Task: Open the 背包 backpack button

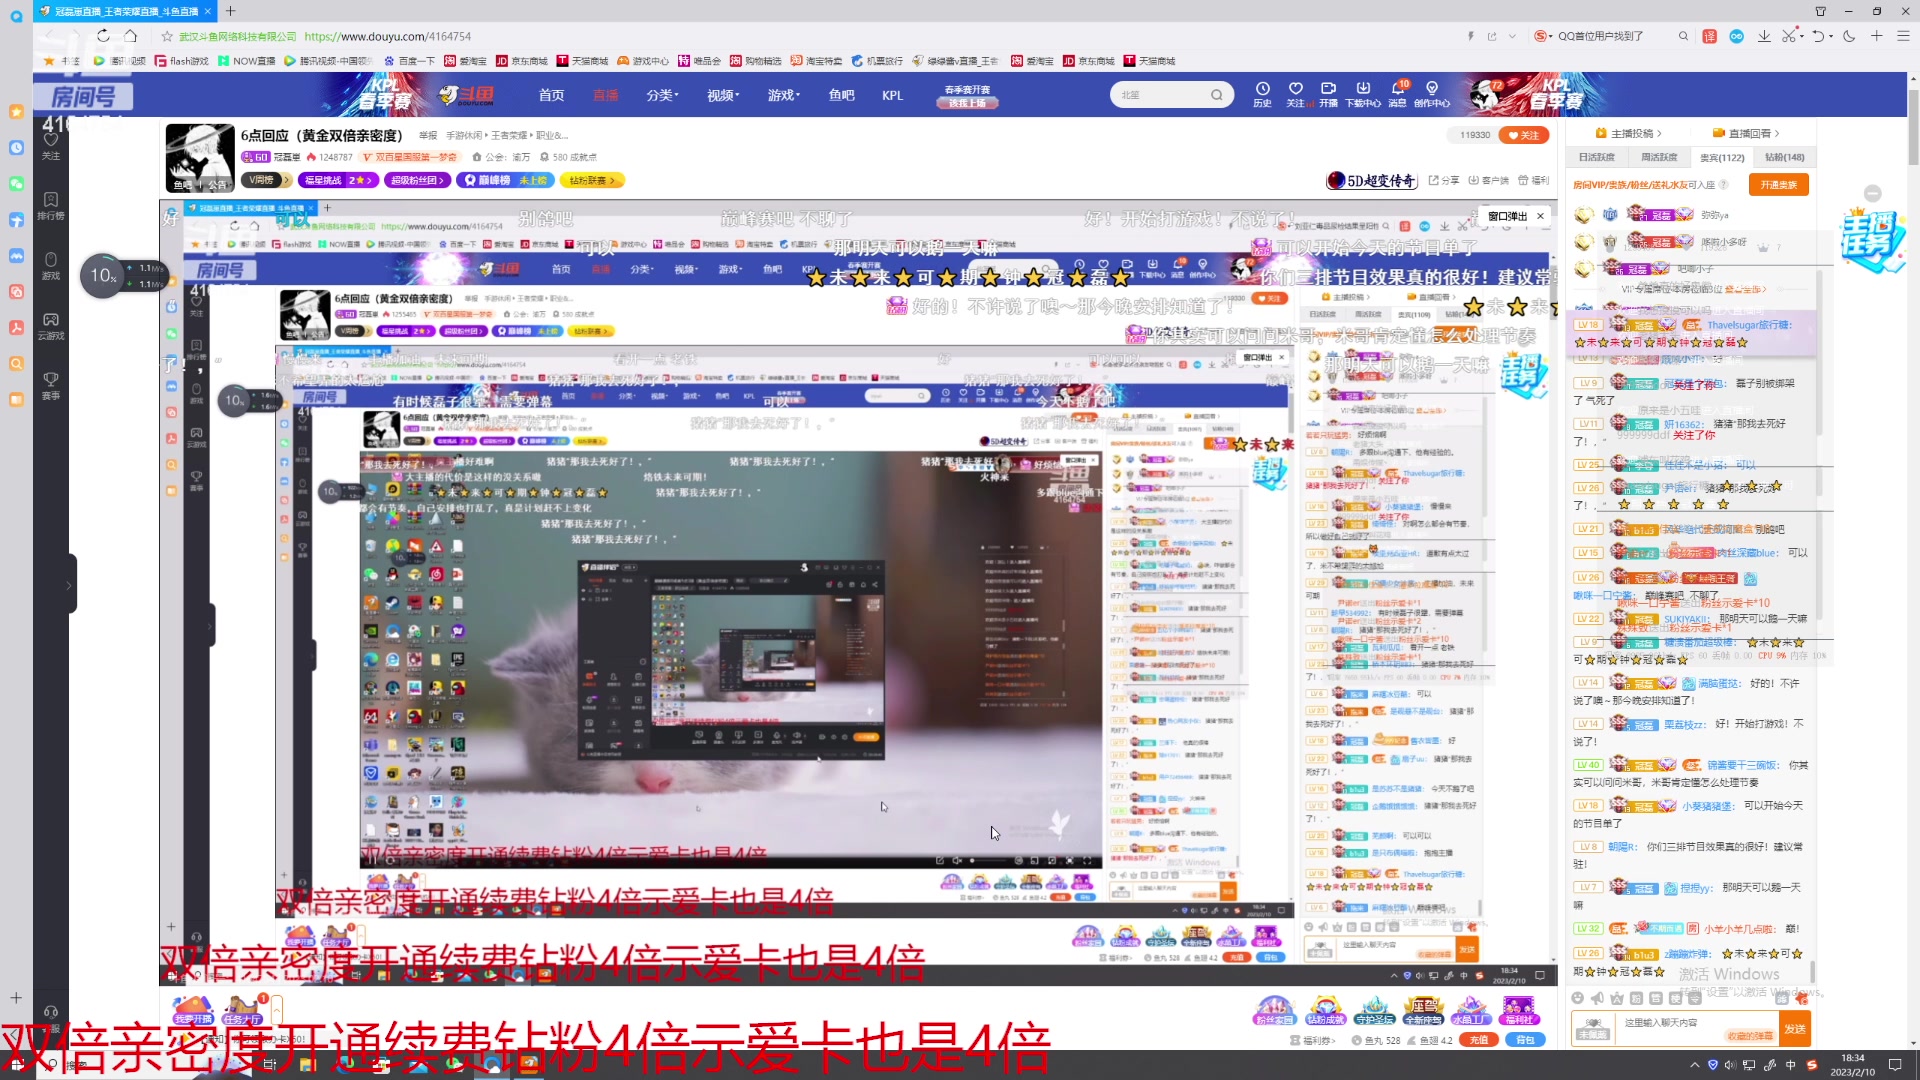Action: coord(1525,1040)
